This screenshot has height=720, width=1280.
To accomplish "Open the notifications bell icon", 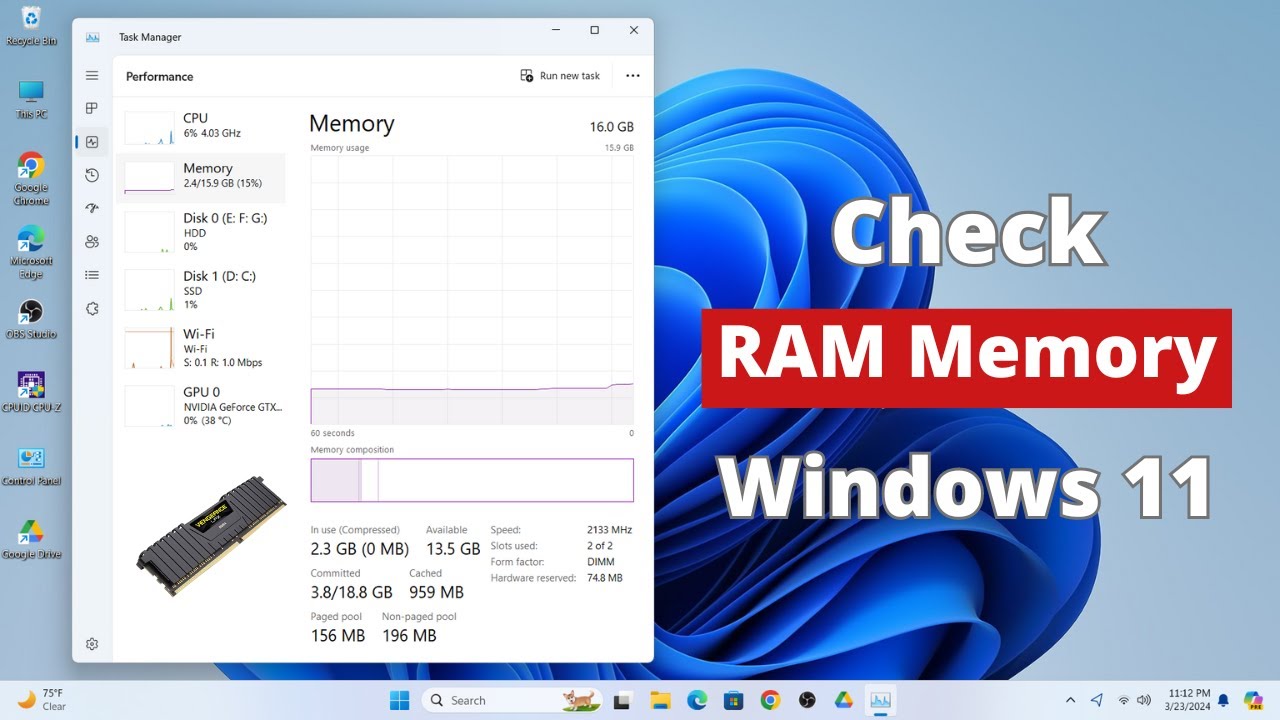I will 1223,700.
